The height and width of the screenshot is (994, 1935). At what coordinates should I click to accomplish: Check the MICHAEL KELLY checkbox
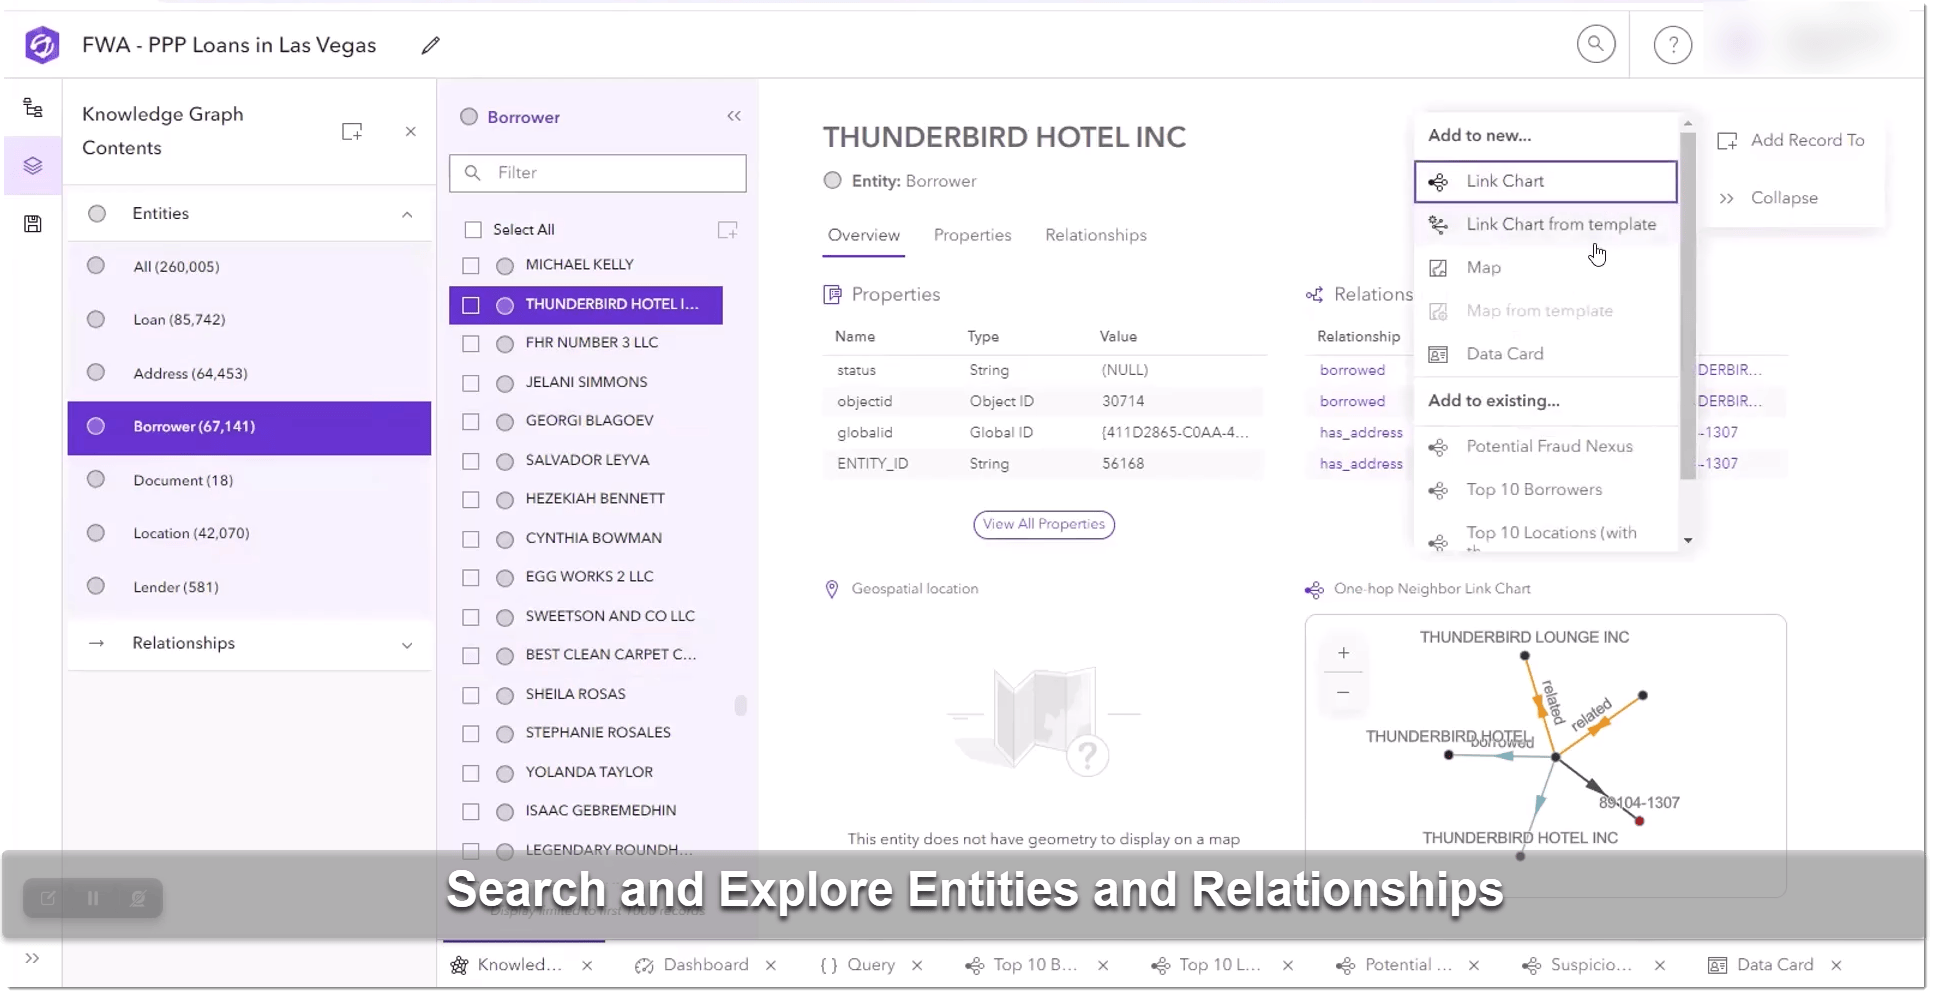coord(471,265)
